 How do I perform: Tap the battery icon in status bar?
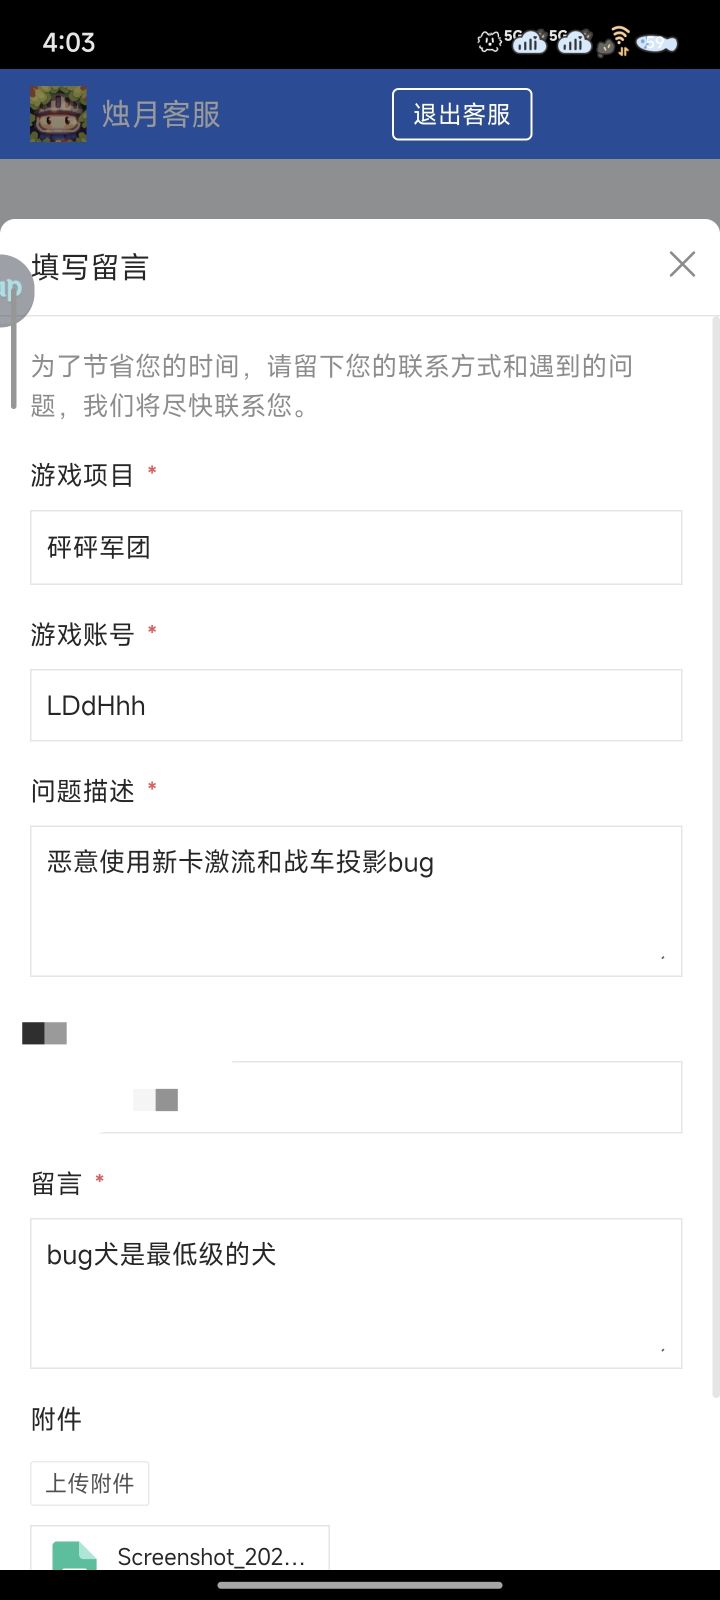657,43
